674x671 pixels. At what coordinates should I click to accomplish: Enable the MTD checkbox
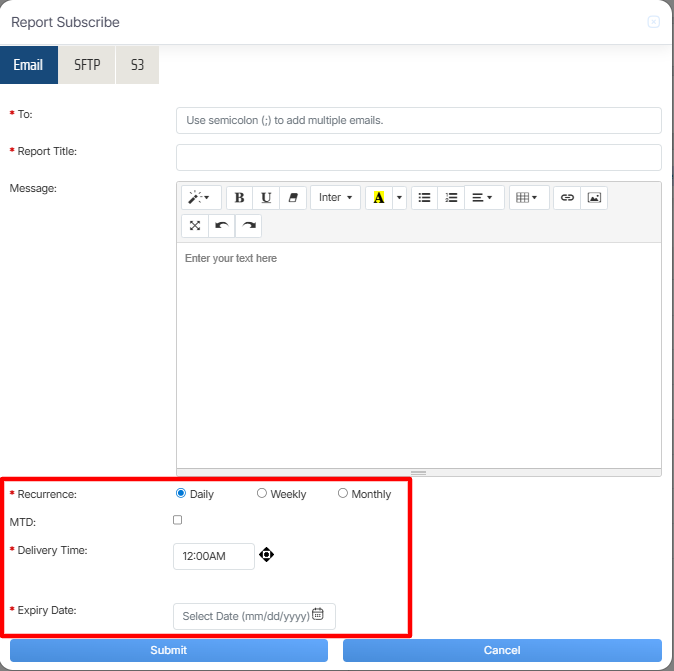178,520
